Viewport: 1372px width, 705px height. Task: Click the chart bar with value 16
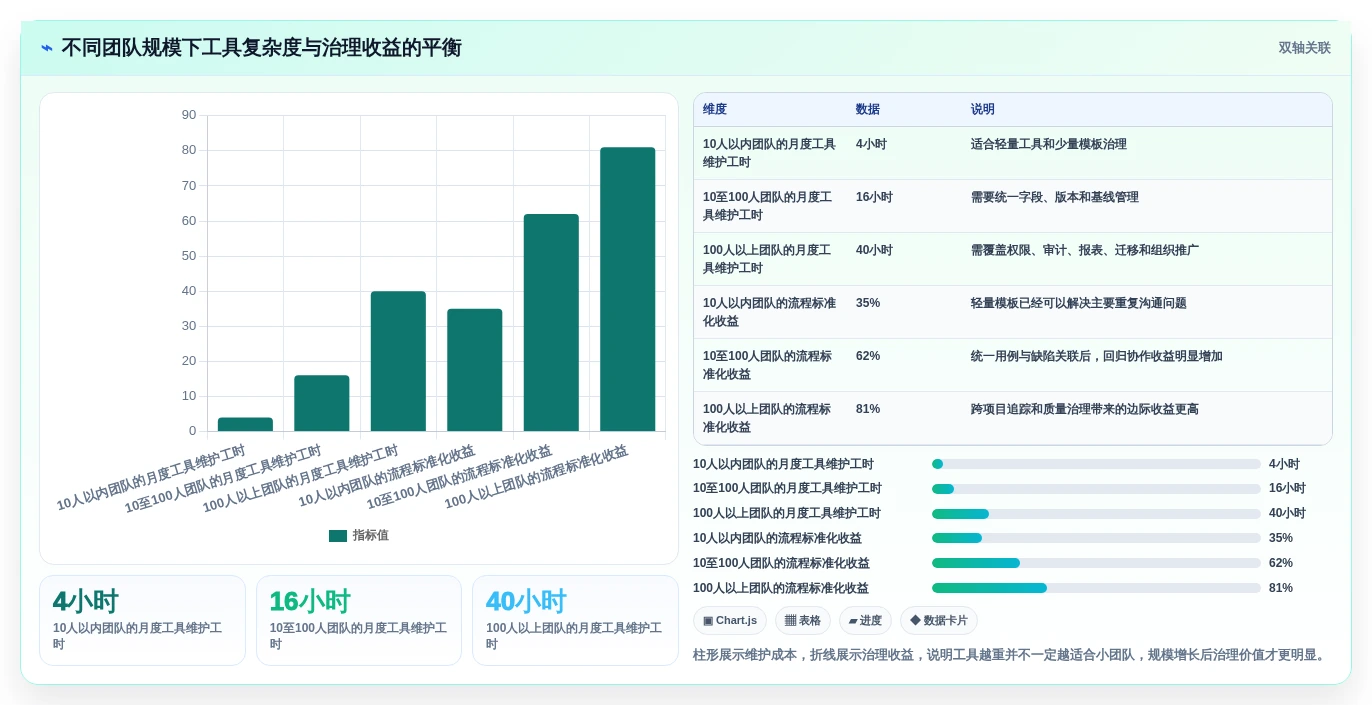322,403
